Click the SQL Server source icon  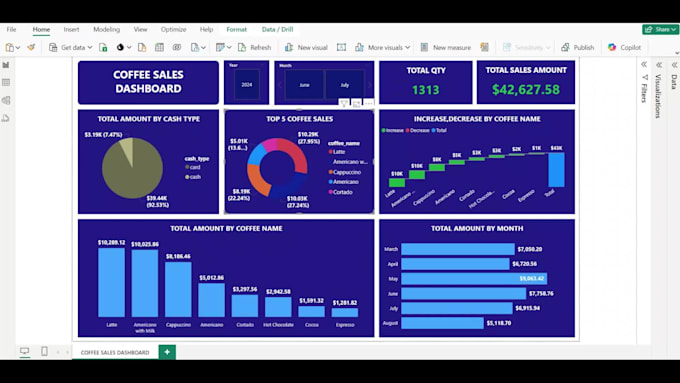tap(142, 47)
